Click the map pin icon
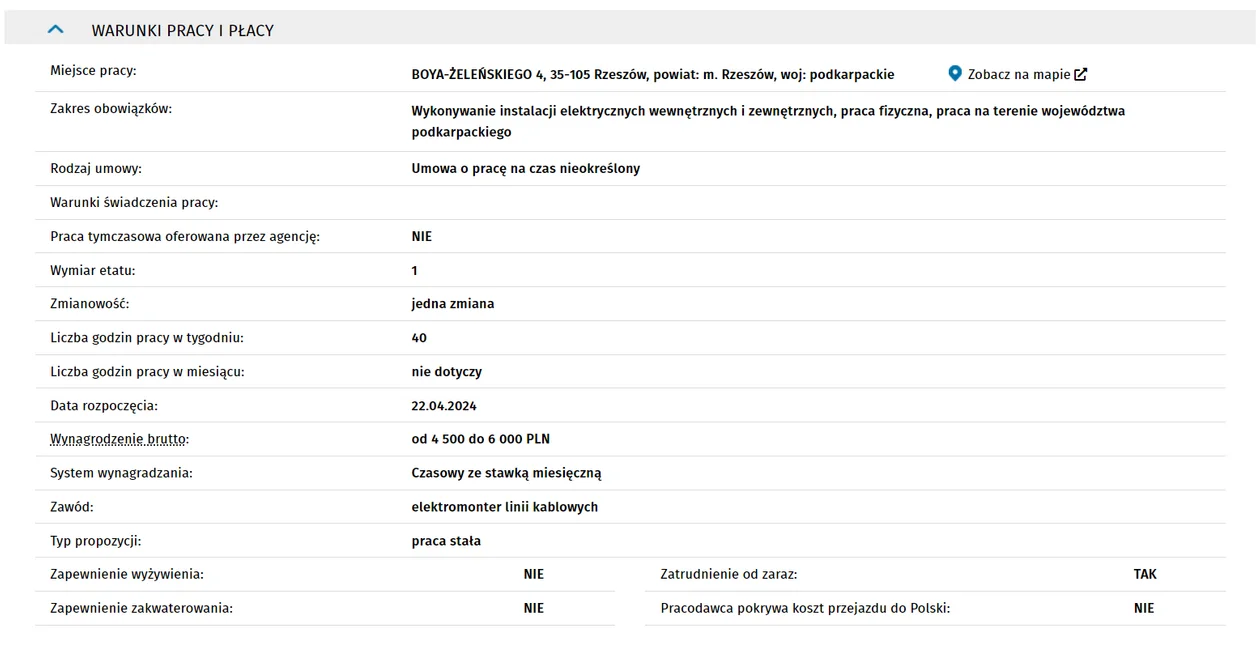This screenshot has width=1260, height=652. [x=955, y=74]
